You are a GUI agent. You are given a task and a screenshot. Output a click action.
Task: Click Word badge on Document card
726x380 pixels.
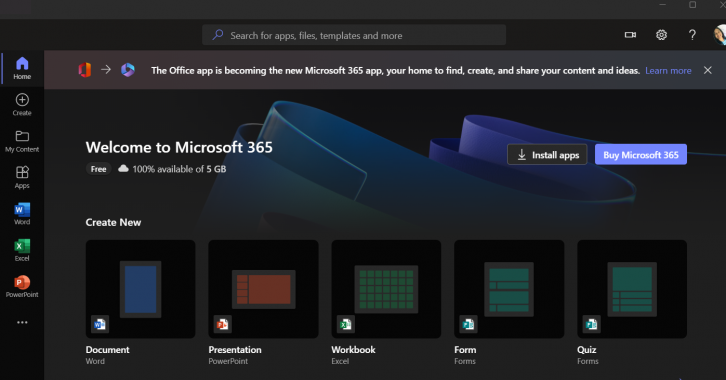coord(100,324)
